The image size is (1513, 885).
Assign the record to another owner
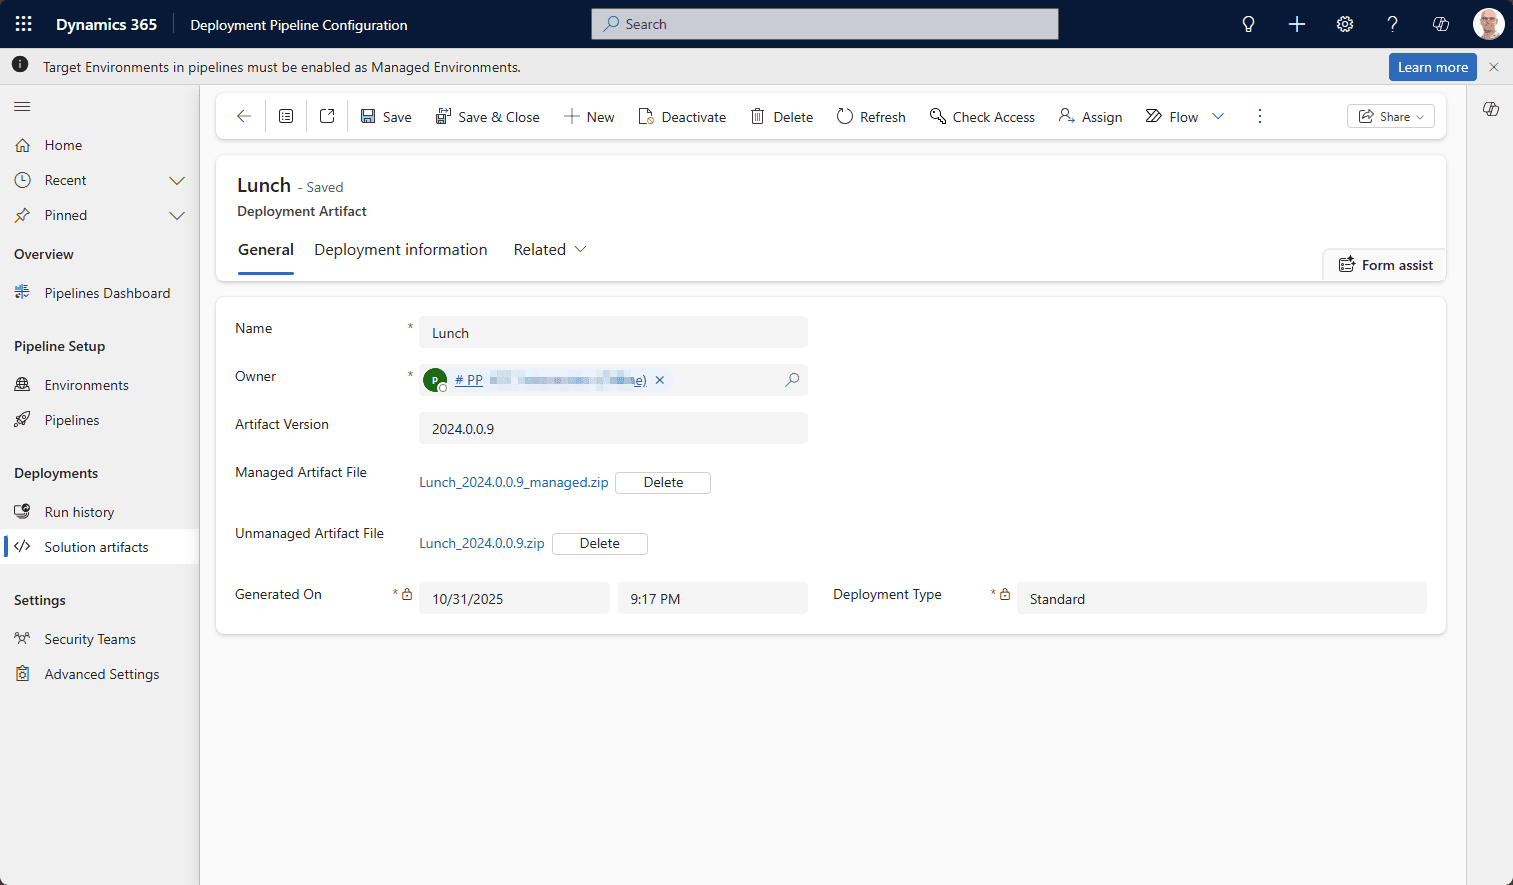coord(1090,117)
